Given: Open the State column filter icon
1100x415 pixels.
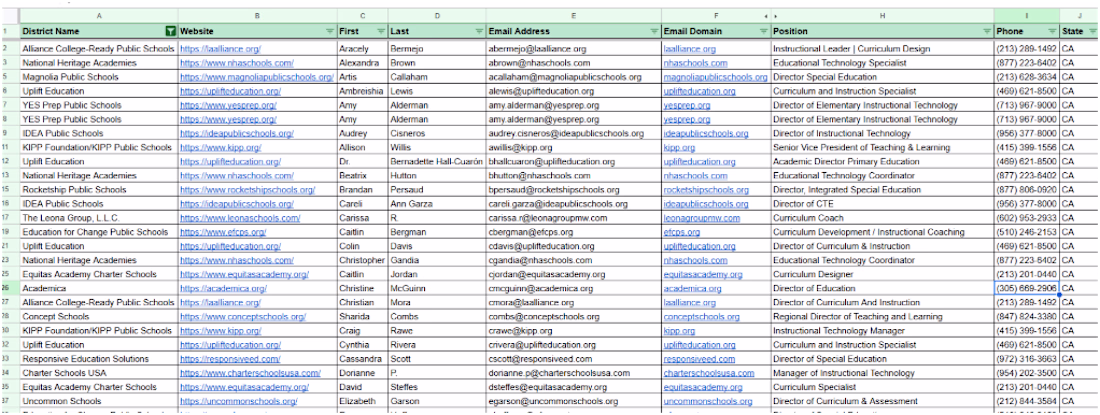Looking at the screenshot, I should [1093, 32].
